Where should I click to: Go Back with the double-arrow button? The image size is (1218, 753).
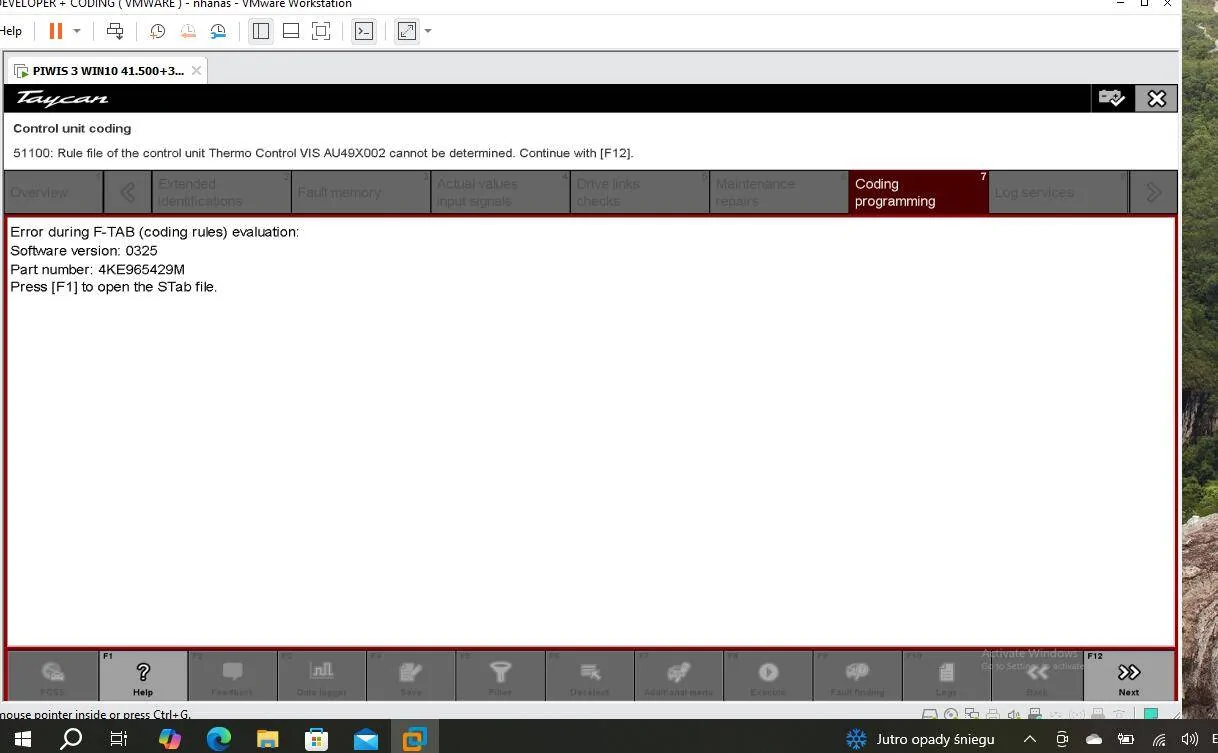coord(1037,676)
